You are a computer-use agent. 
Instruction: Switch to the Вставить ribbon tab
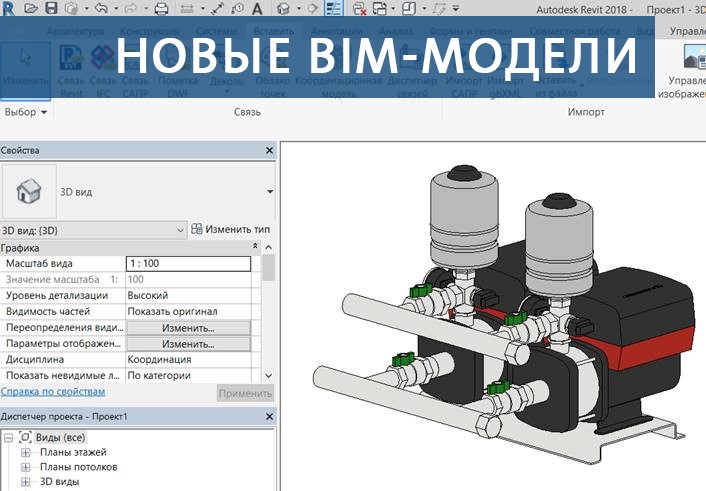[274, 31]
